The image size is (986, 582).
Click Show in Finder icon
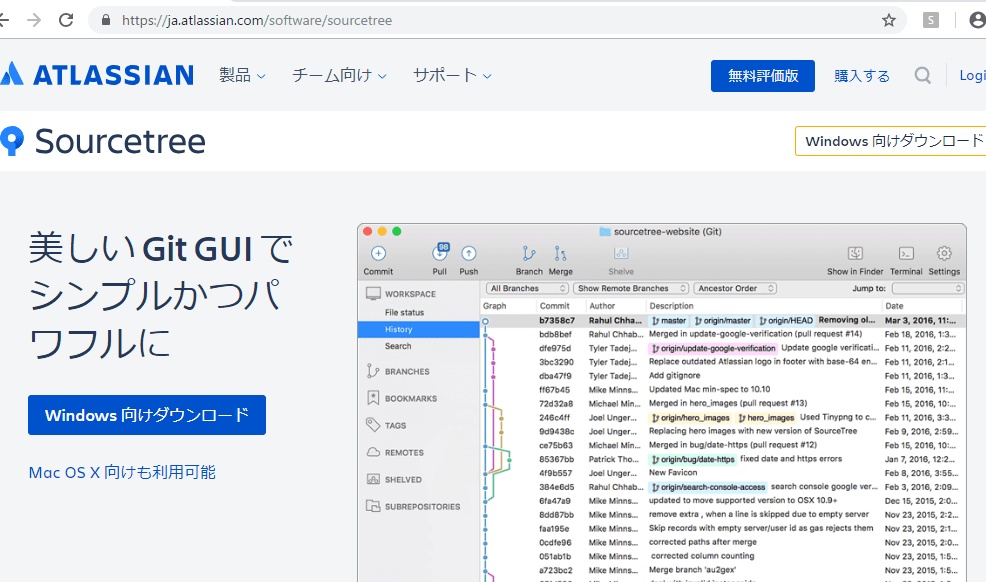[855, 253]
